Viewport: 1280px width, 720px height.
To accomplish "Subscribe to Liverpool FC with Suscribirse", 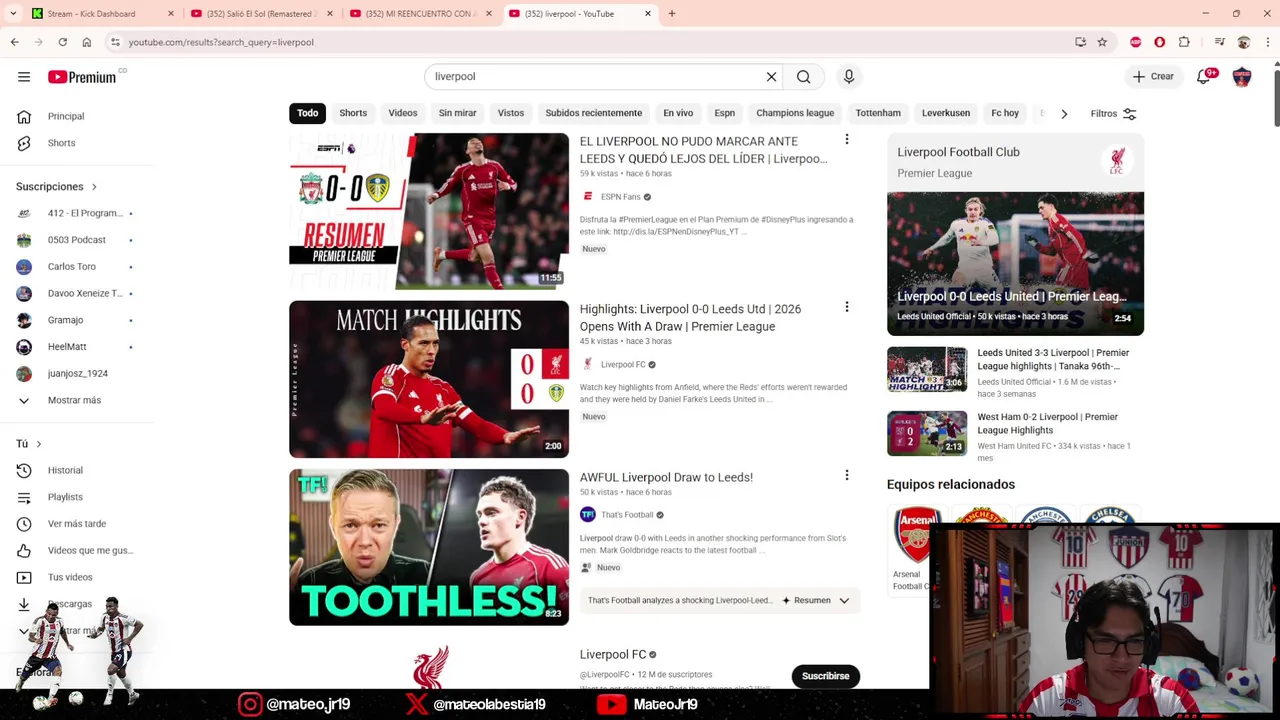I will [x=825, y=676].
